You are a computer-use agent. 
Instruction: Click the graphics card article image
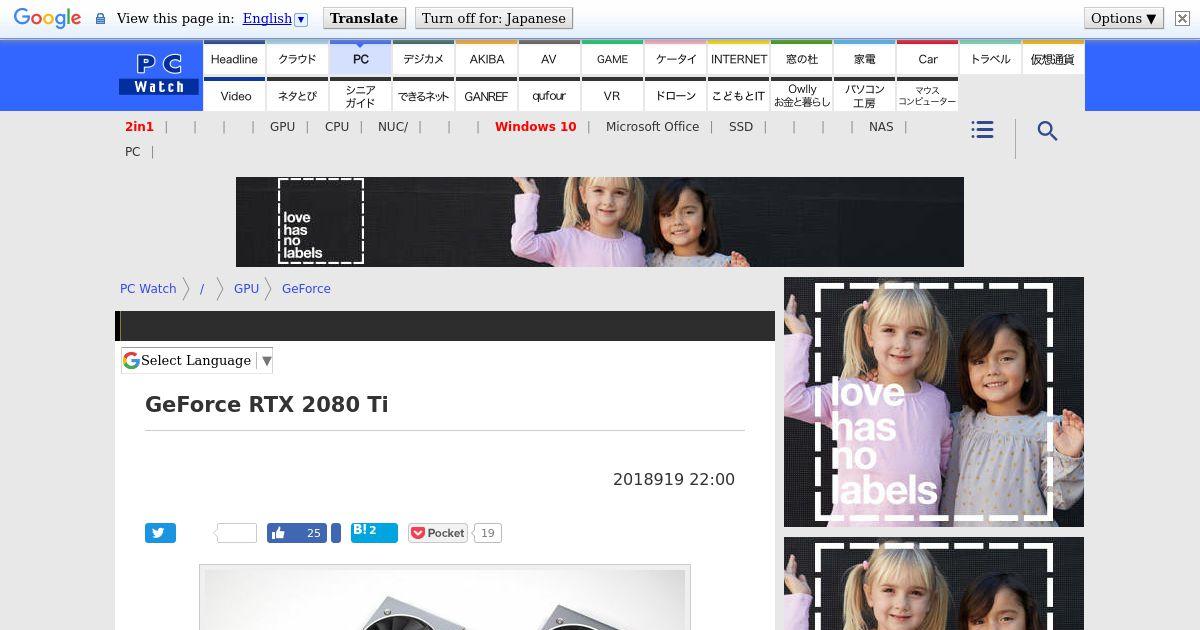[445, 597]
